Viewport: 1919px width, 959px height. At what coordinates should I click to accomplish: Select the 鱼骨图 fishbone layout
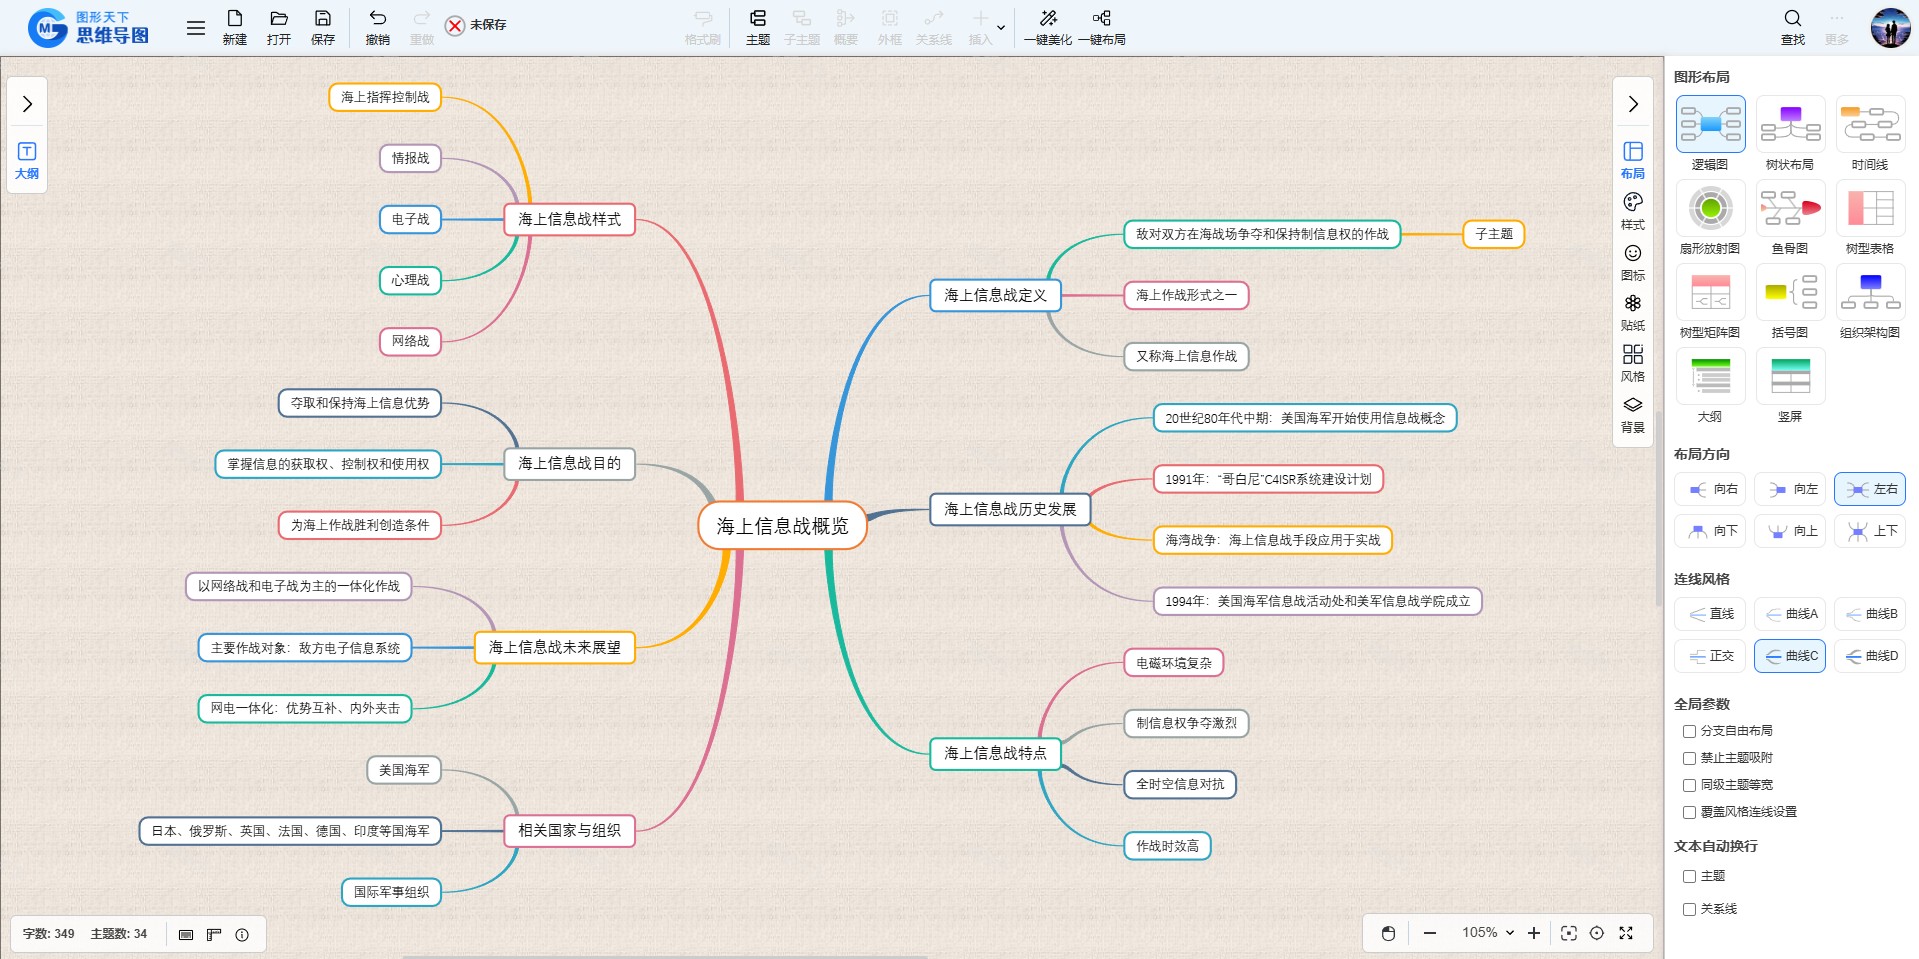click(x=1790, y=209)
